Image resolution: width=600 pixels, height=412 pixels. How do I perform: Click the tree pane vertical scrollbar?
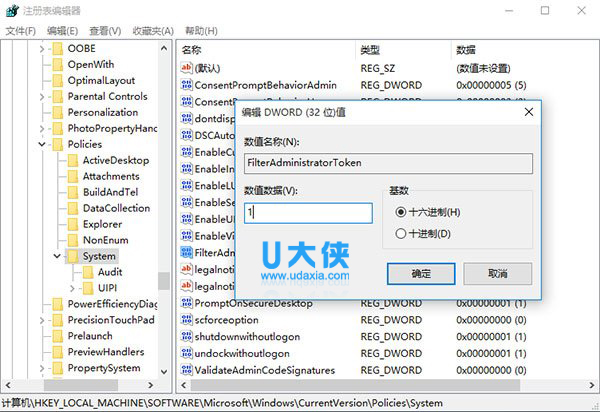tap(164, 200)
